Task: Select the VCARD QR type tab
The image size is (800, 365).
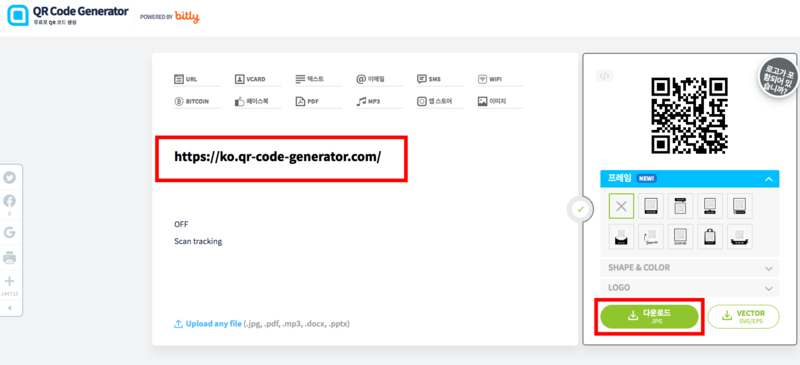Action: [x=257, y=80]
